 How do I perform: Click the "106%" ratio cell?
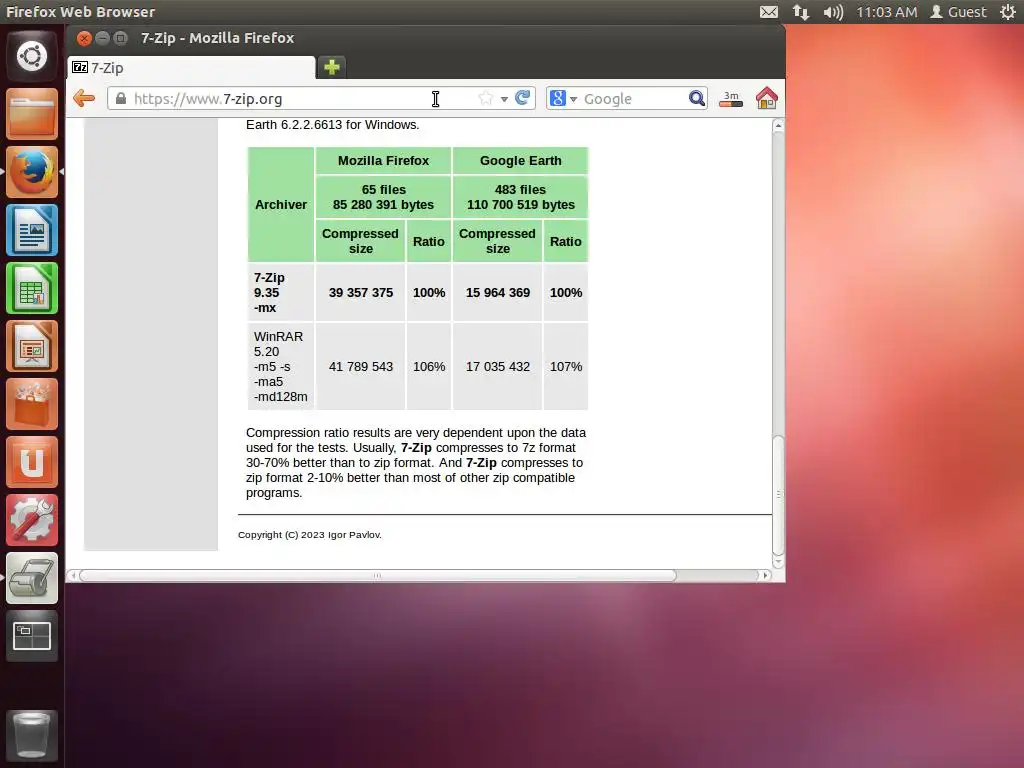coord(429,366)
